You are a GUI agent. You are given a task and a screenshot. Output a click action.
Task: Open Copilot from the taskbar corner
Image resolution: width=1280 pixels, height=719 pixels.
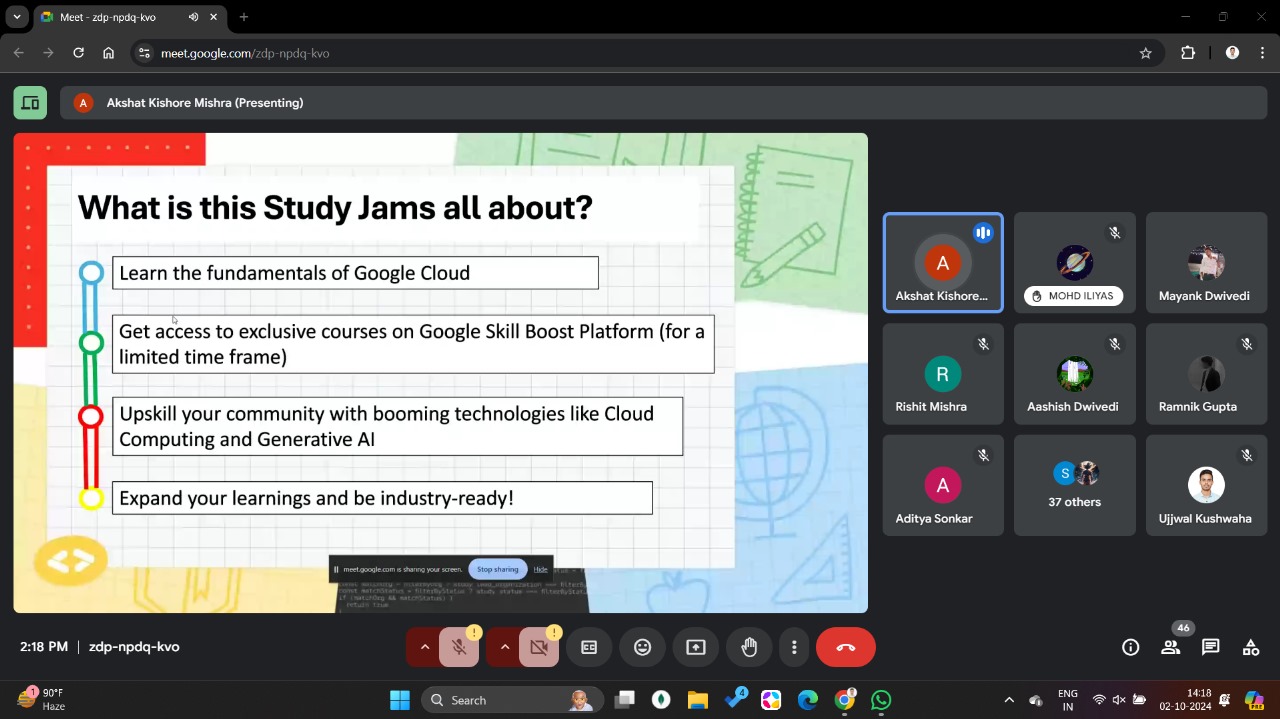[1254, 700]
